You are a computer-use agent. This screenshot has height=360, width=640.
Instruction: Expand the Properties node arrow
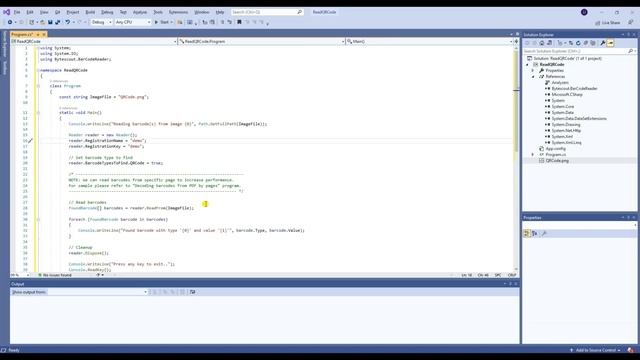pyautogui.click(x=533, y=71)
